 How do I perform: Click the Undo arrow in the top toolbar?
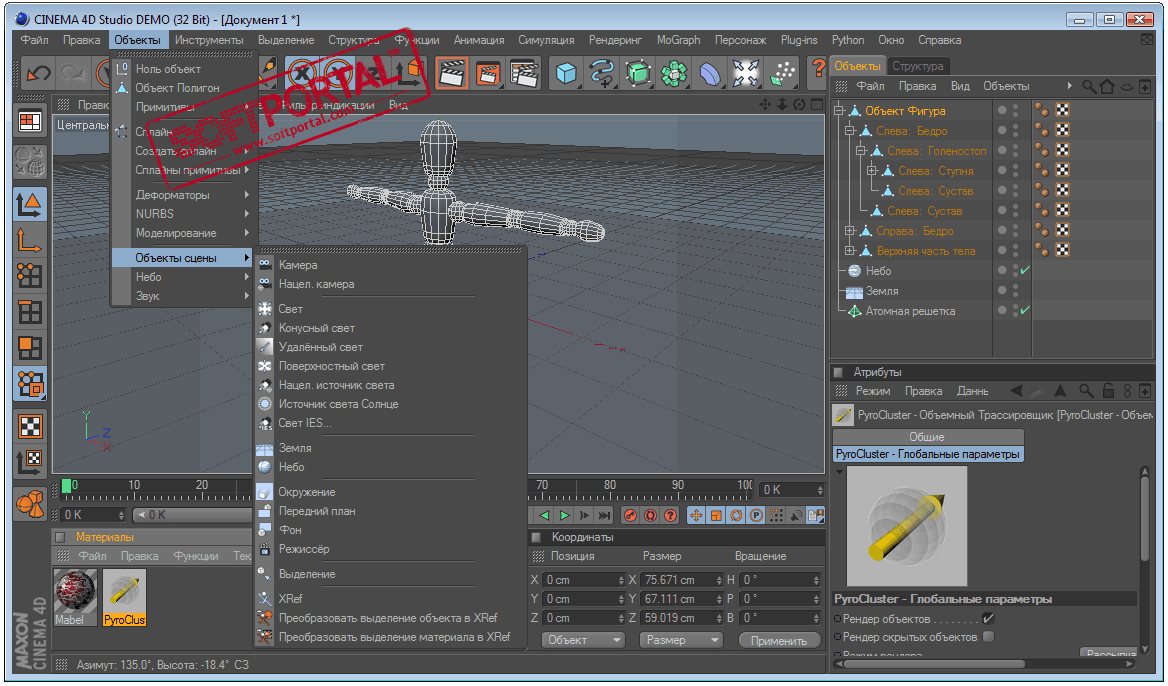[38, 73]
